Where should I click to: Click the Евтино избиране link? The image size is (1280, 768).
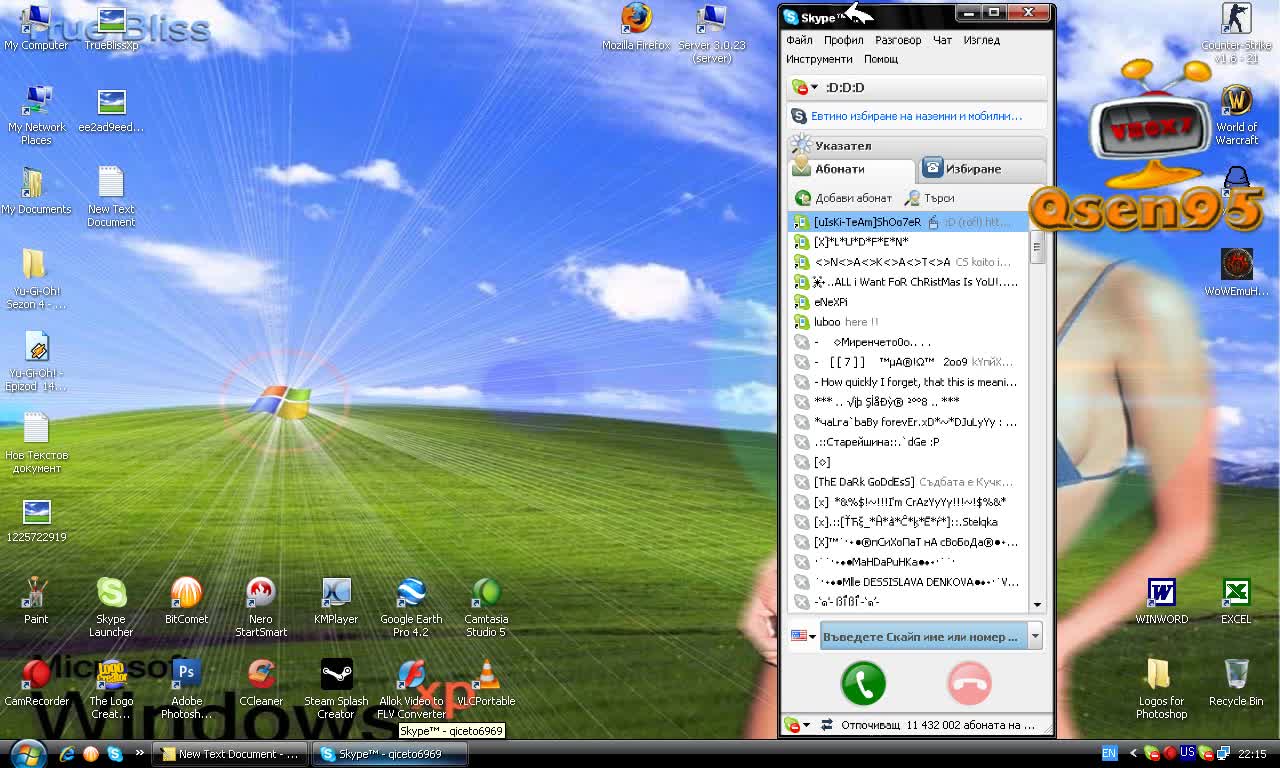click(916, 116)
